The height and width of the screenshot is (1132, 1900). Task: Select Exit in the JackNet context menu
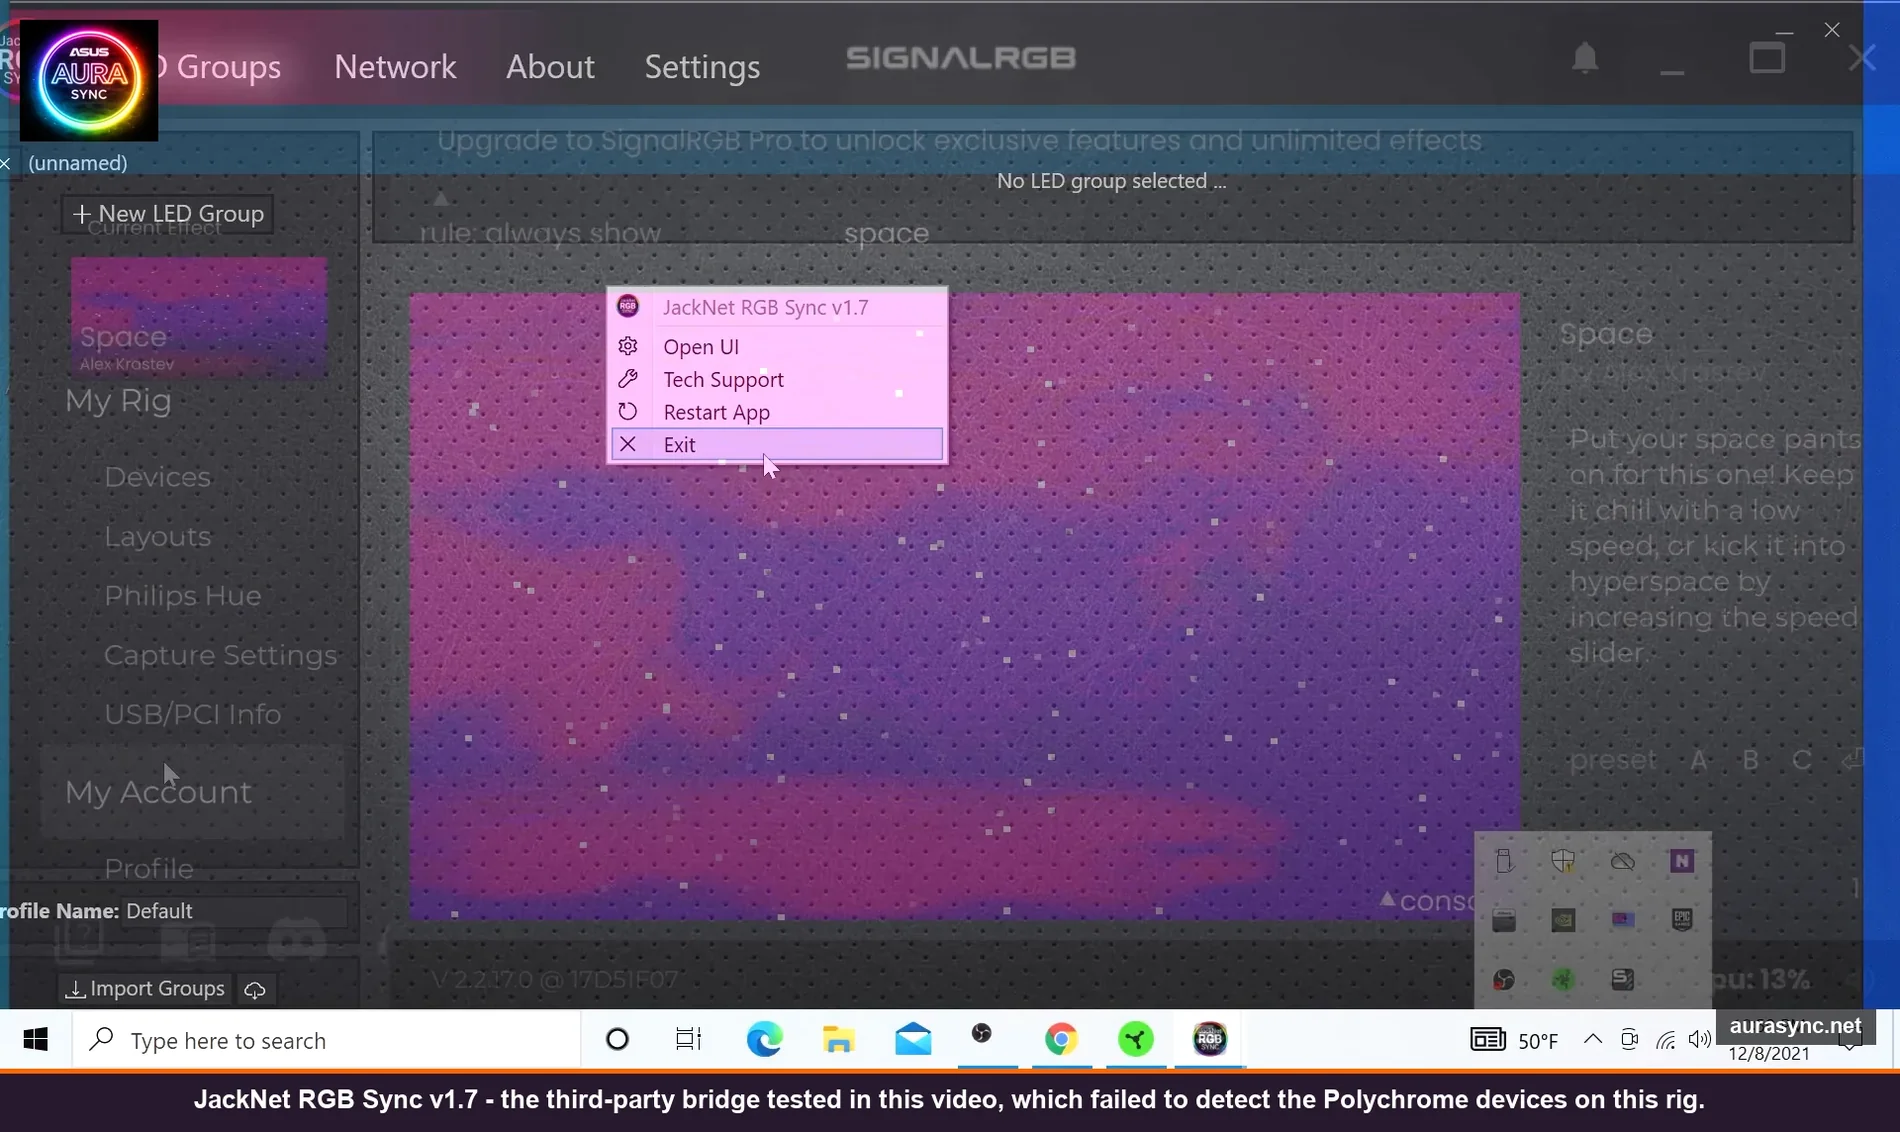679,444
